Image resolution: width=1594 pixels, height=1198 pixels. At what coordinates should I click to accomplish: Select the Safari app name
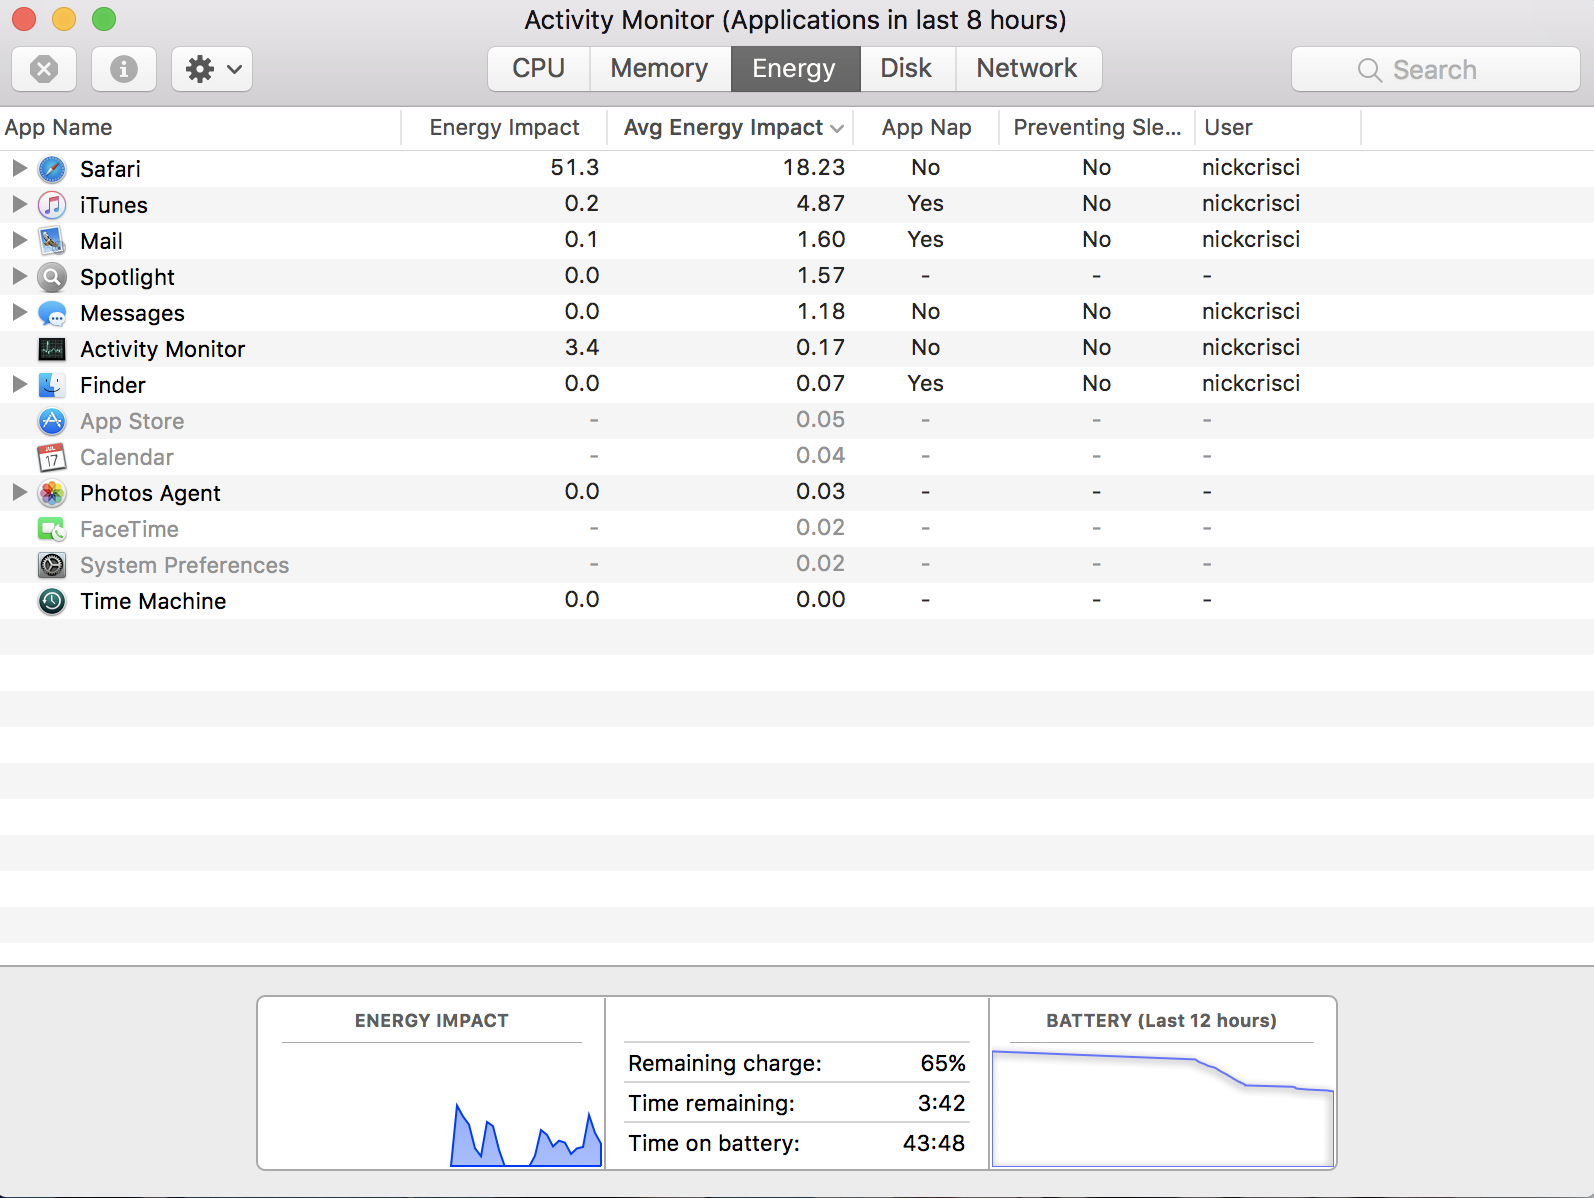110,169
